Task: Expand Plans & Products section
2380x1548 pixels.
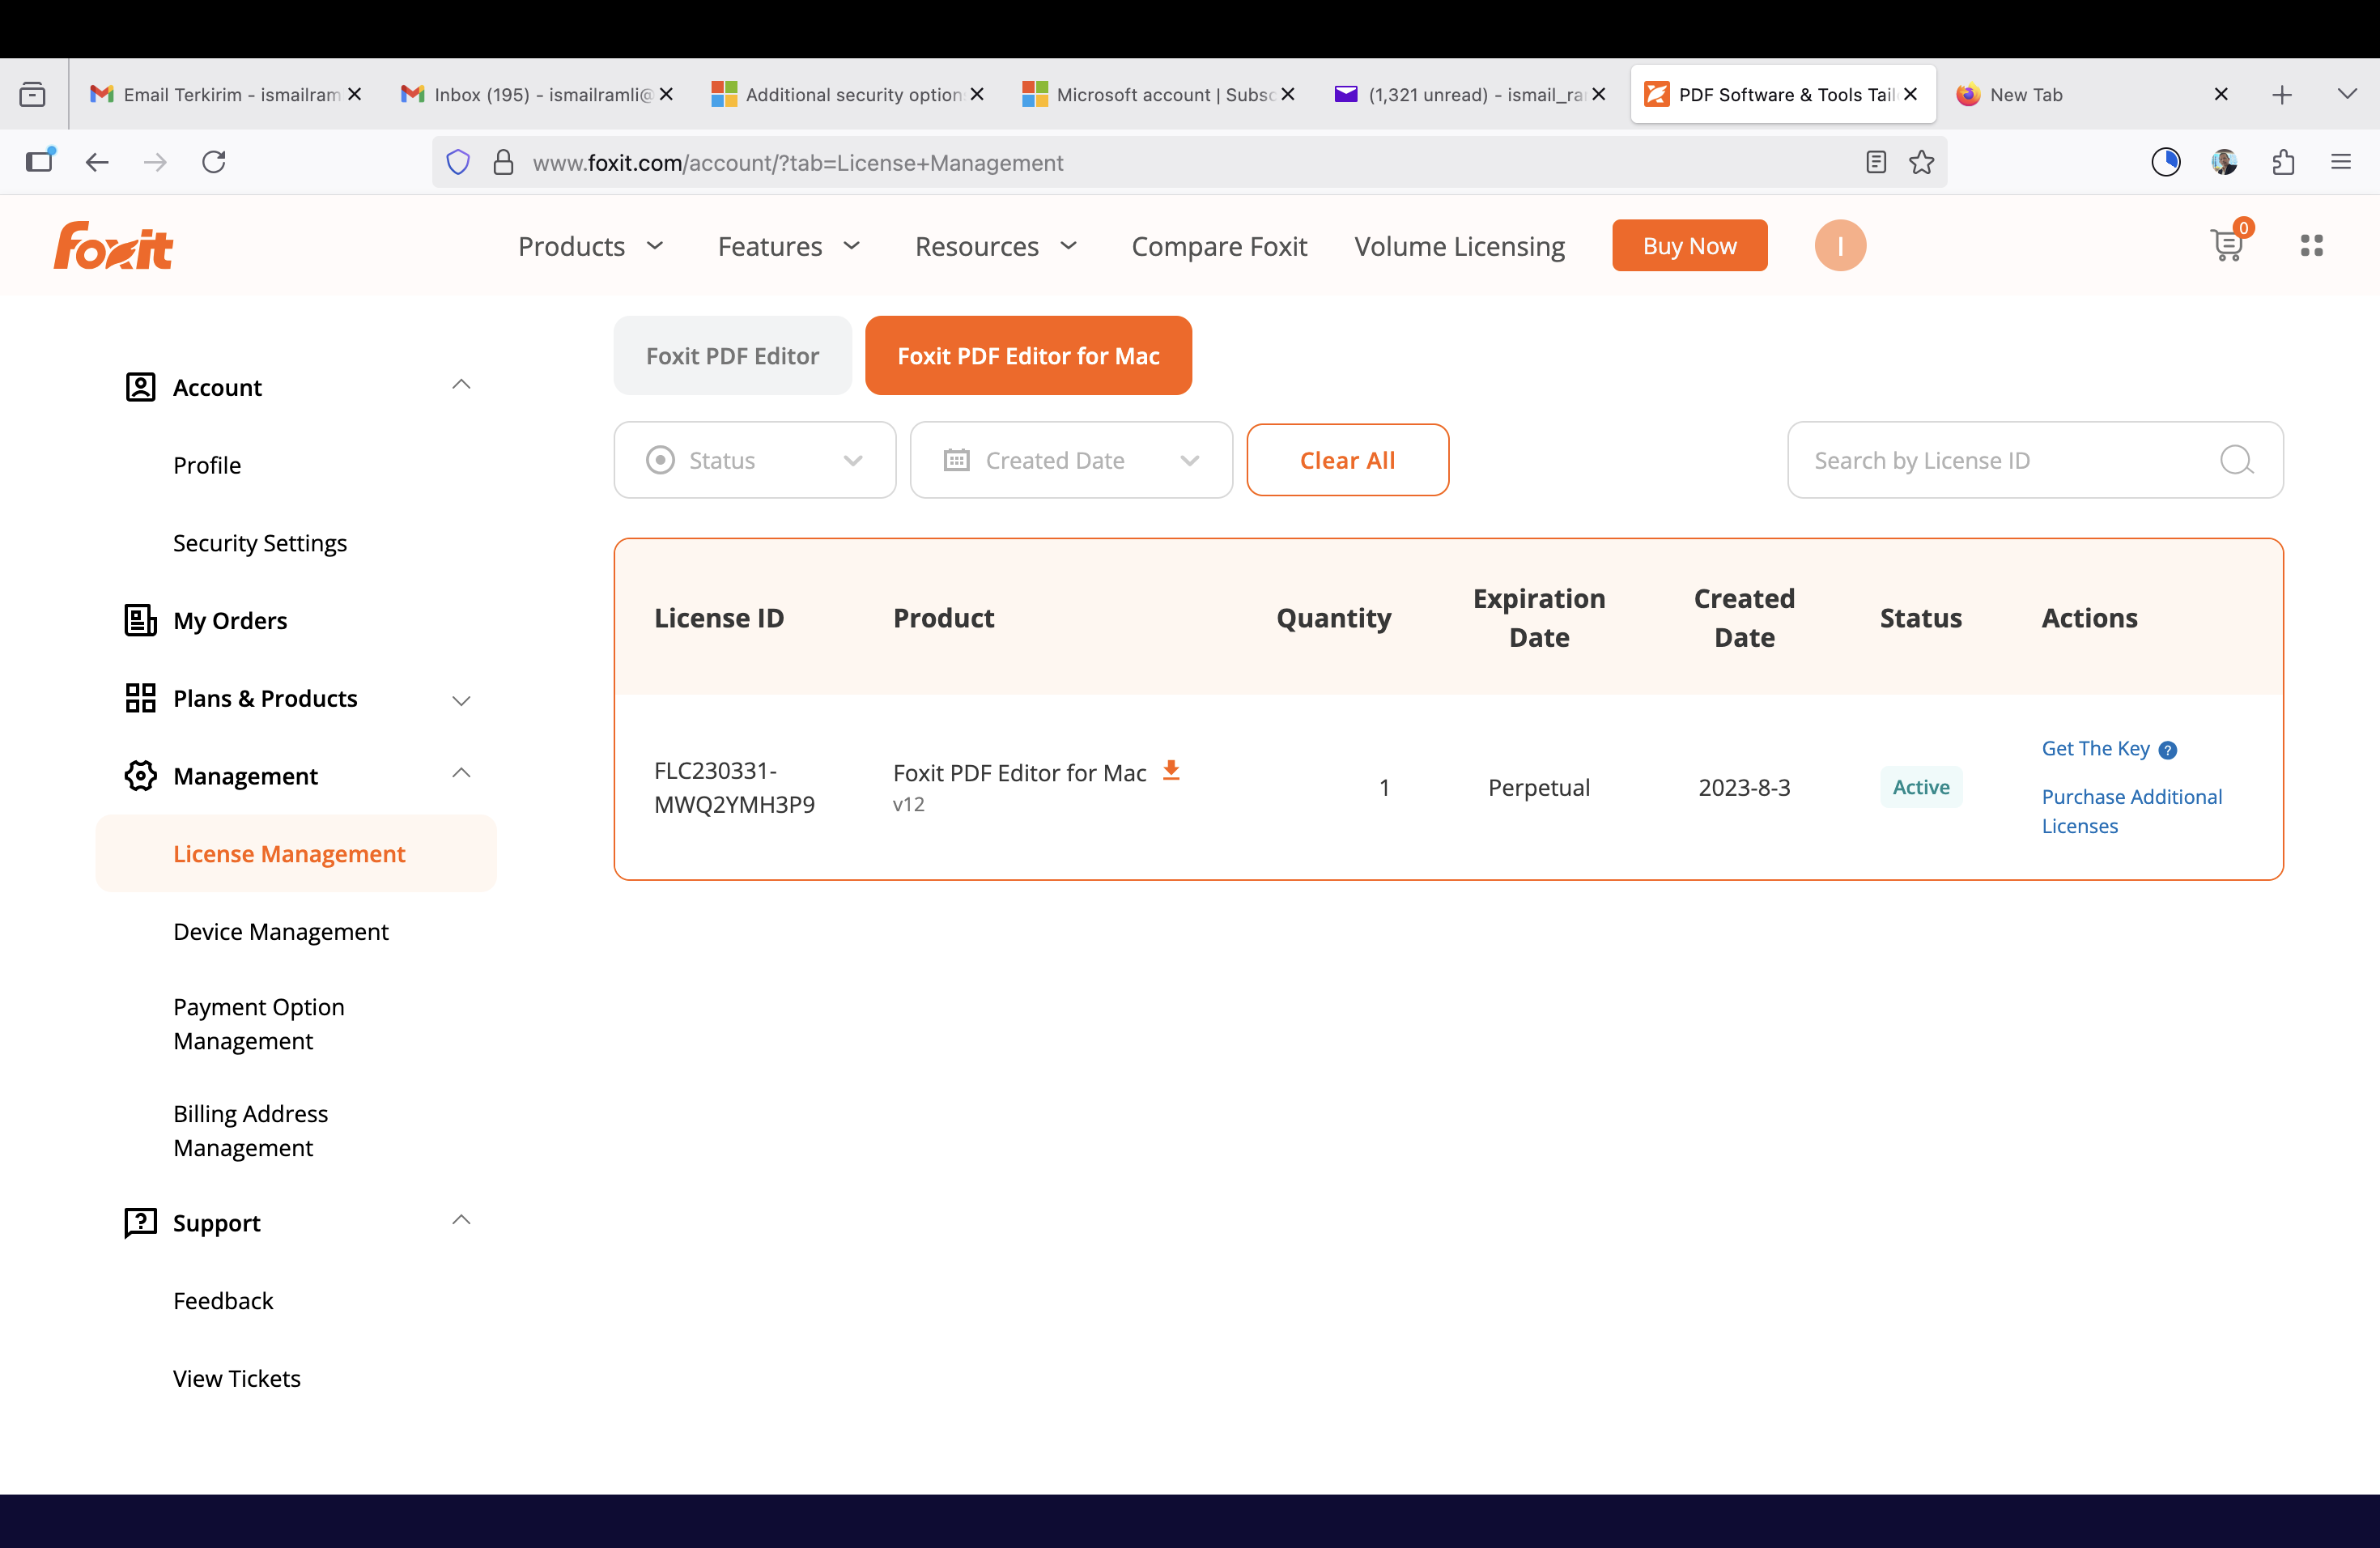Action: [x=461, y=700]
